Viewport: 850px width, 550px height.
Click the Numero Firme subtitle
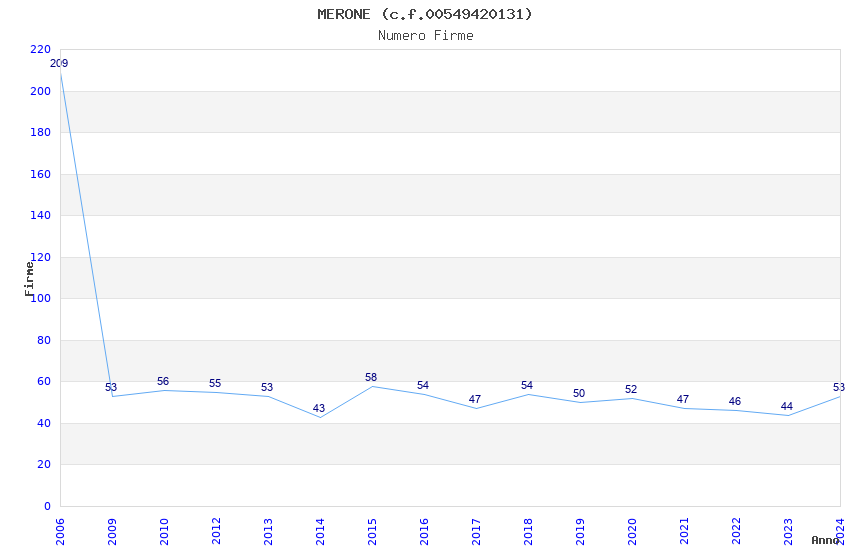pyautogui.click(x=425, y=36)
